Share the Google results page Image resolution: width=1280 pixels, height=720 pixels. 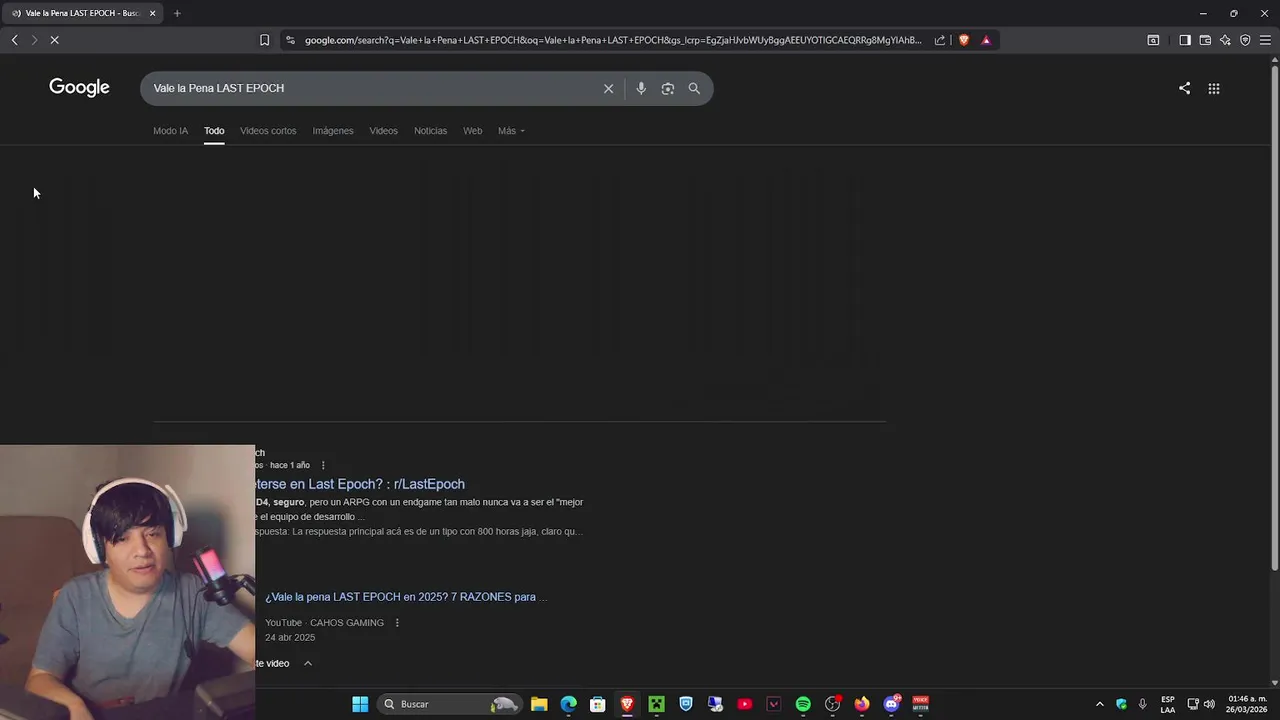click(x=1184, y=88)
